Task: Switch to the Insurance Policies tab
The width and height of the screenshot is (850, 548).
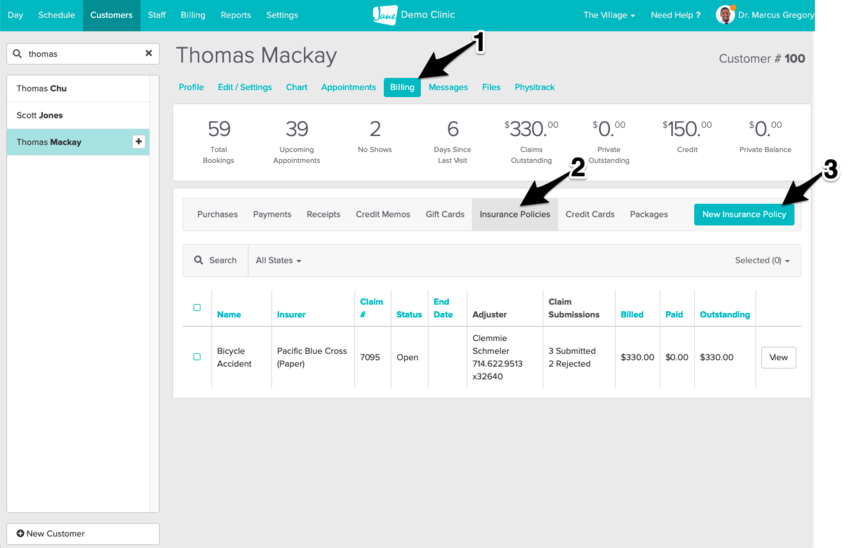Action: point(514,214)
